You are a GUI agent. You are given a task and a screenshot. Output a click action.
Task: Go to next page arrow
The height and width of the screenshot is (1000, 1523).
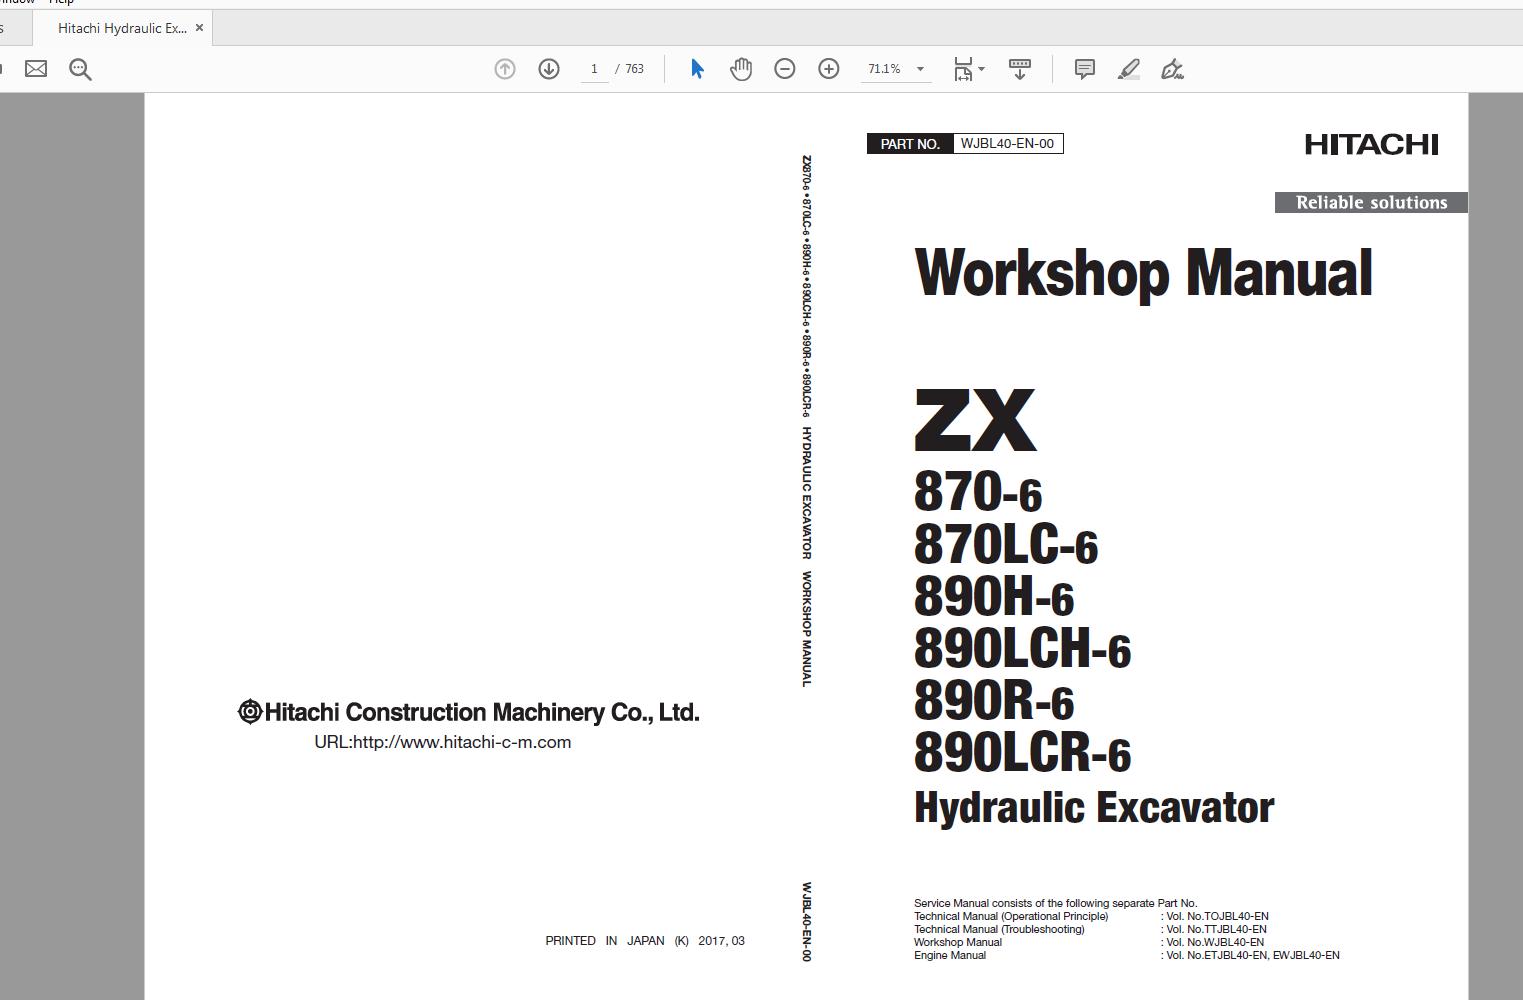click(x=549, y=69)
